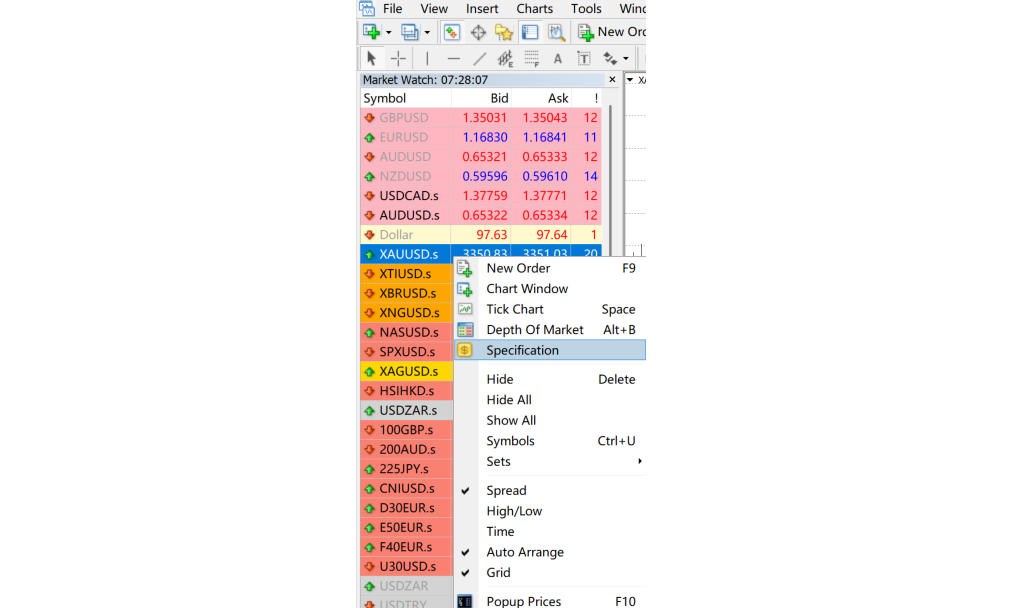This screenshot has height=608, width=1019.
Task: Click the Symbol column header
Action: [x=406, y=98]
